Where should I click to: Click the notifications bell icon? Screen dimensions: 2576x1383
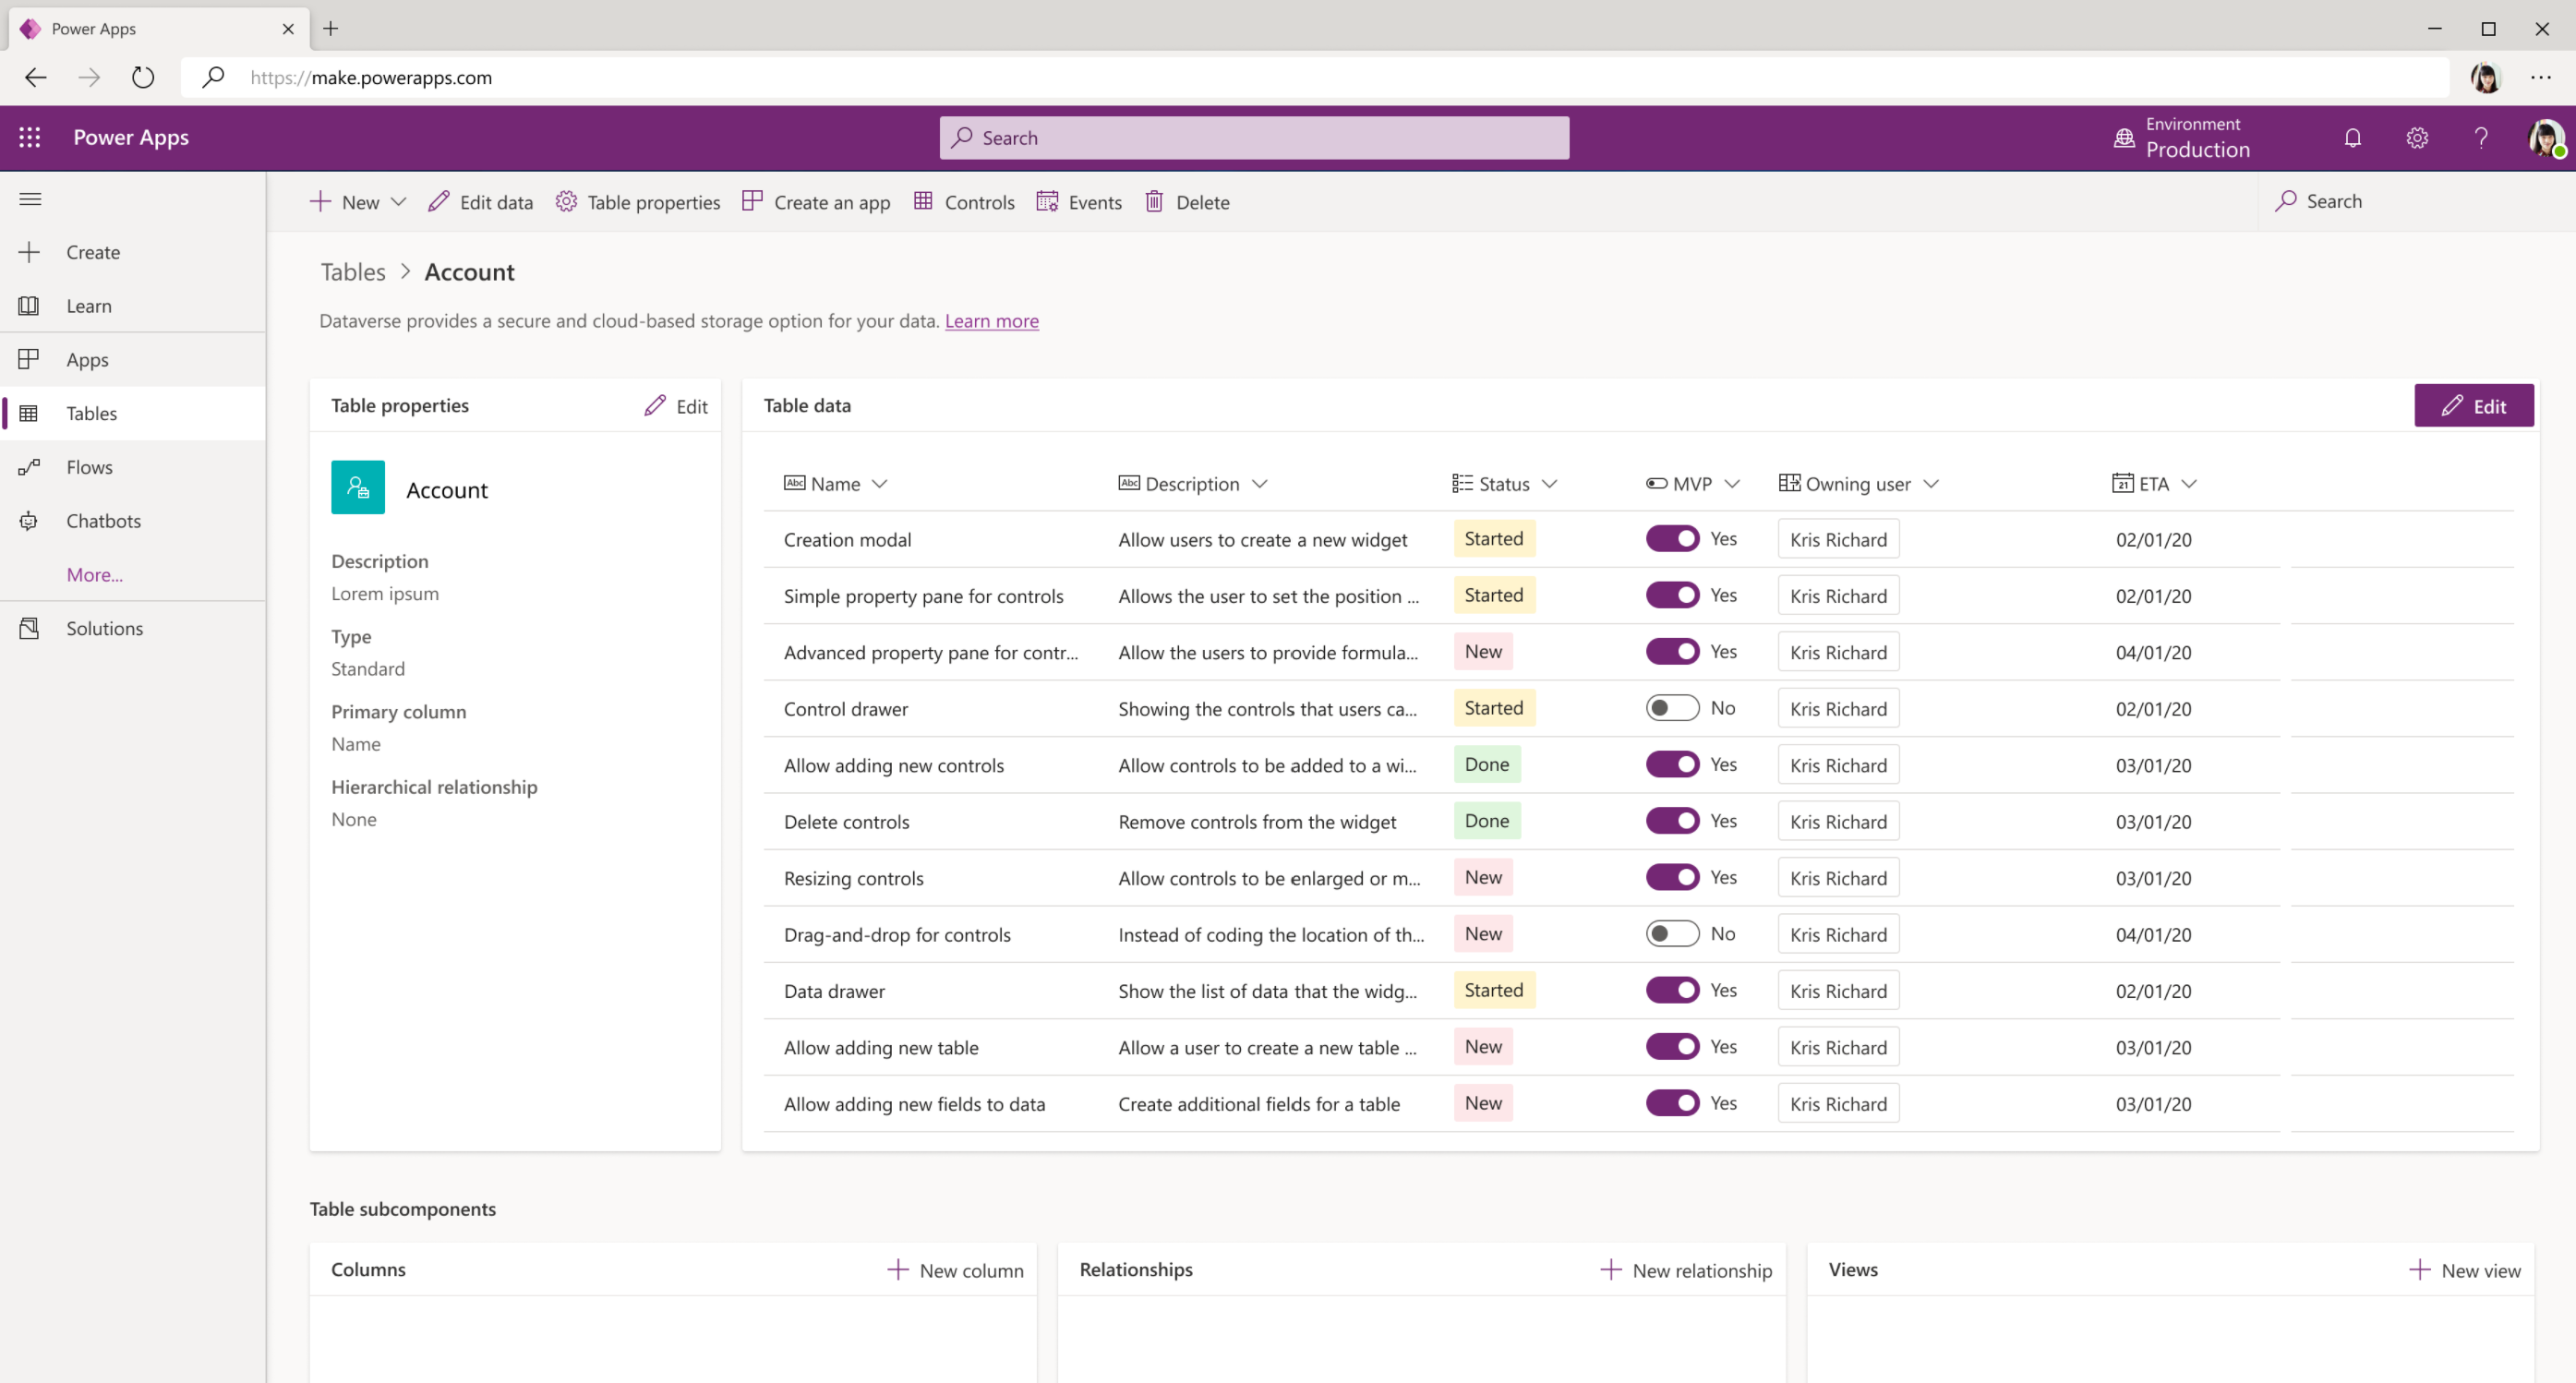tap(2352, 138)
